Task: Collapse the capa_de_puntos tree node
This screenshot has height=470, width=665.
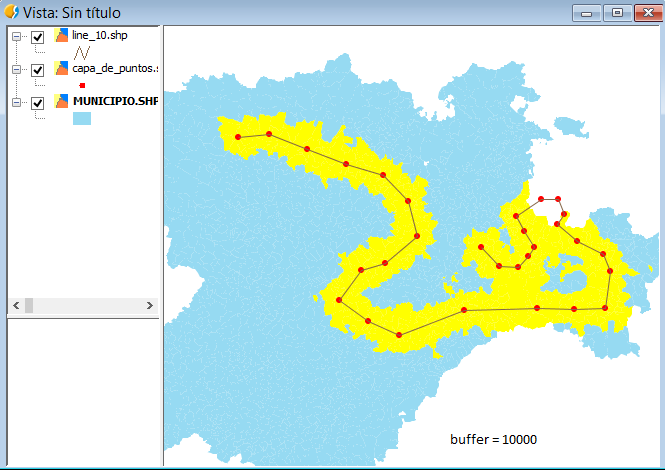Action: click(x=17, y=70)
